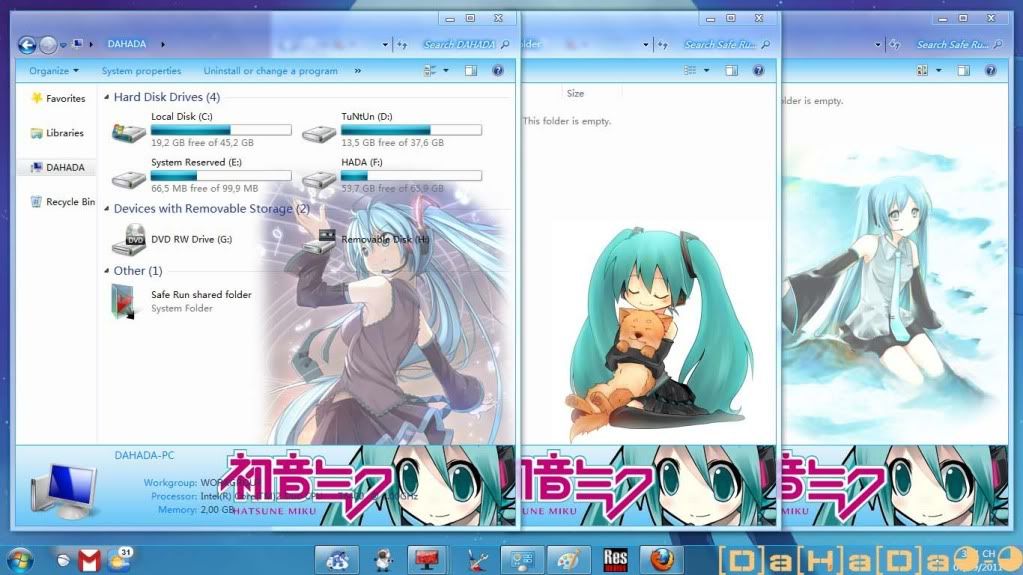Screen dimensions: 1023x575
Task: Launch Firefox from the taskbar
Action: [663, 558]
